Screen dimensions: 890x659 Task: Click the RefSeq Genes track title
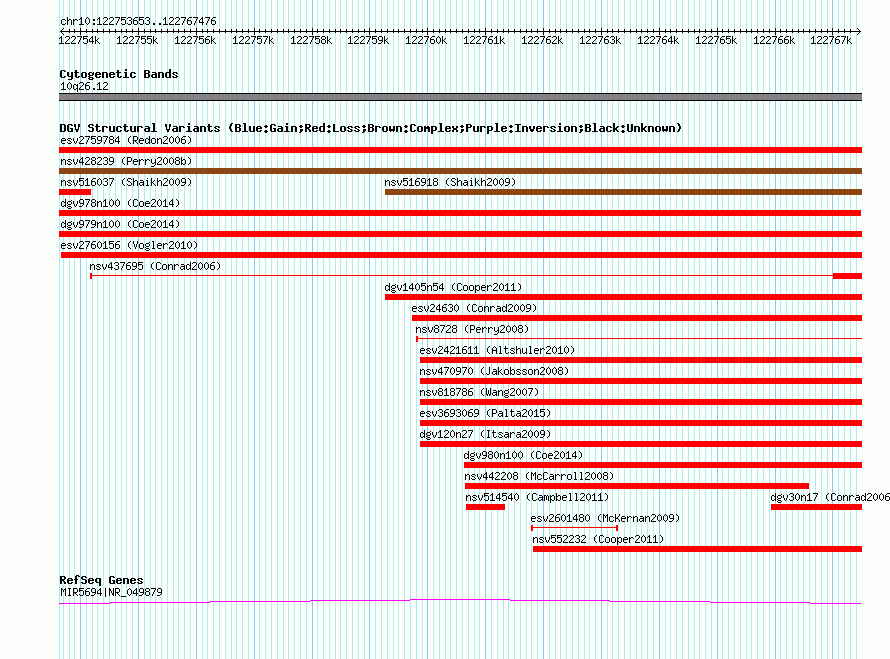coord(101,580)
